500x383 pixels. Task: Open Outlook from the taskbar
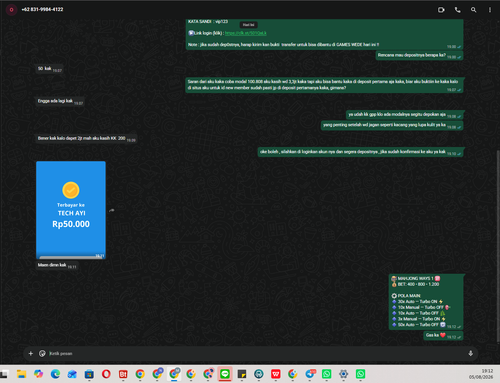(x=72, y=374)
